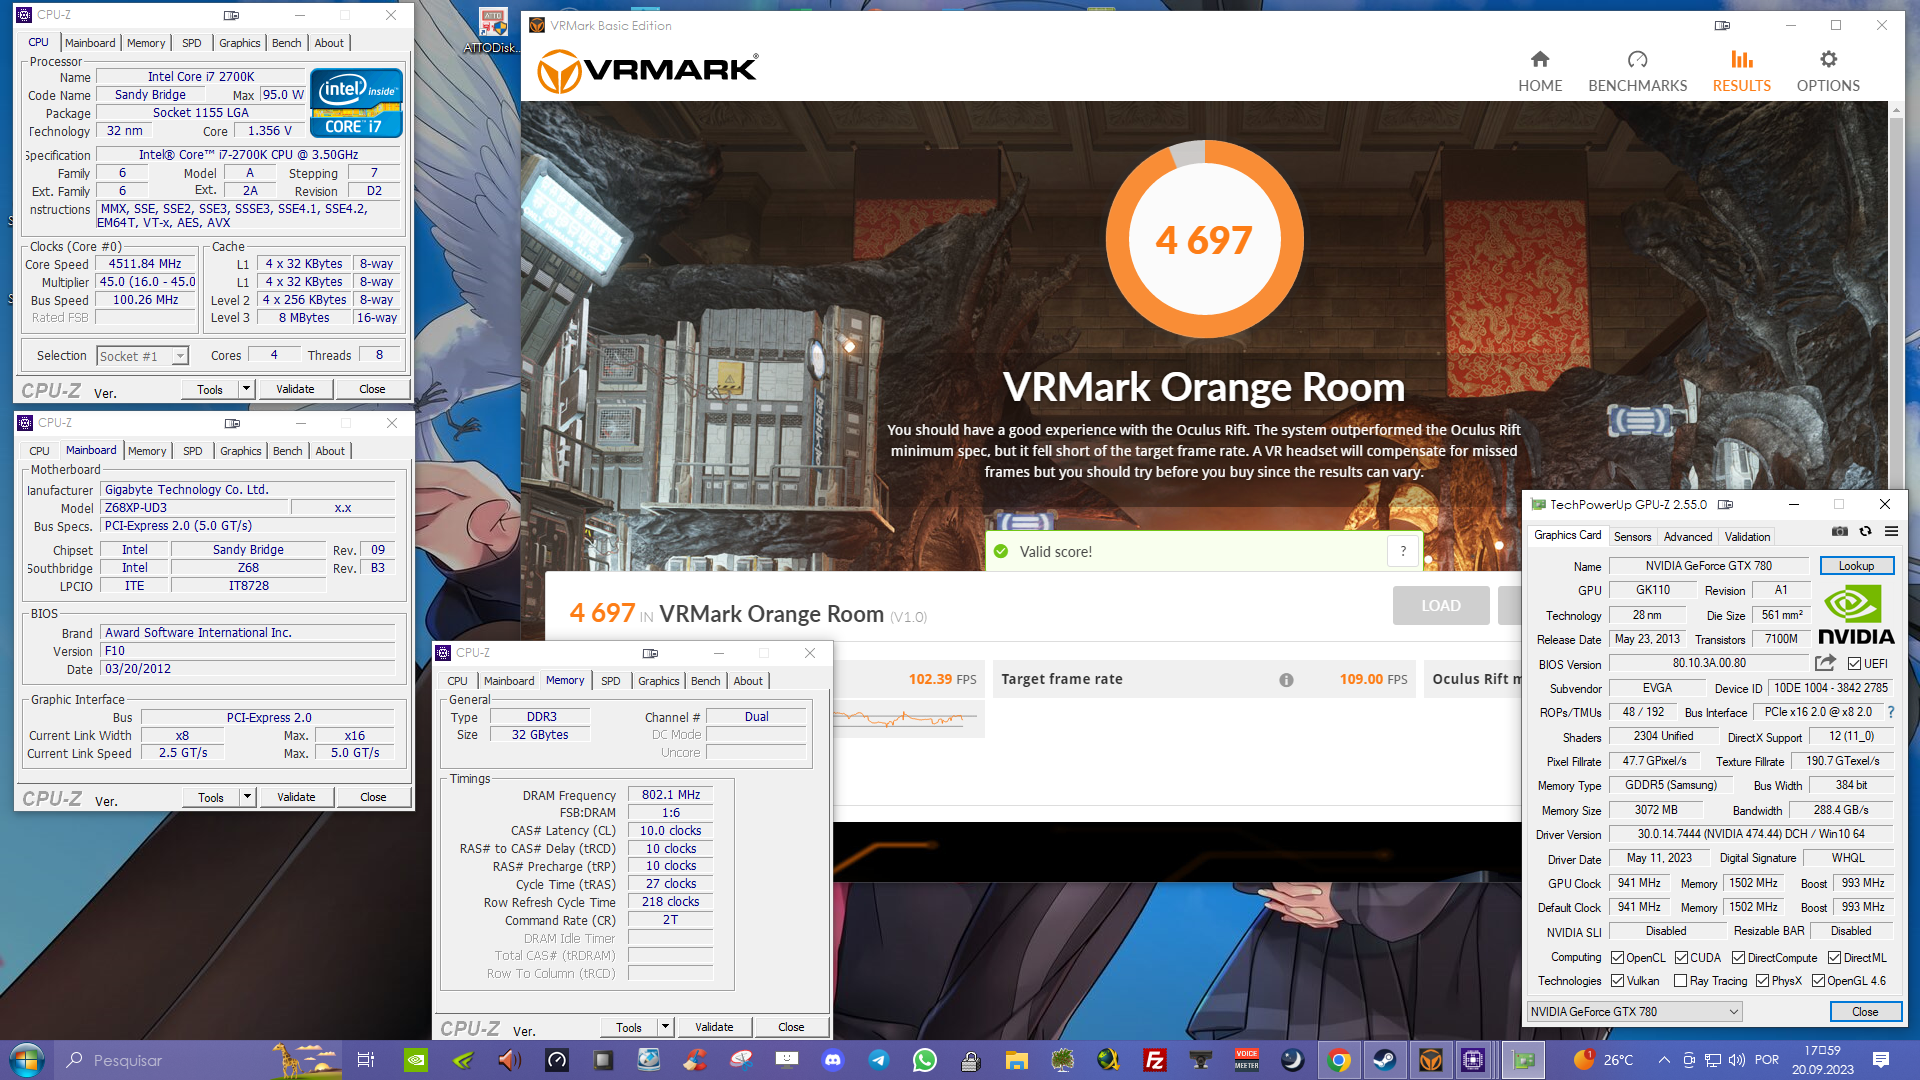Open Socket #1 selection dropdown in CPU-Z

(142, 356)
